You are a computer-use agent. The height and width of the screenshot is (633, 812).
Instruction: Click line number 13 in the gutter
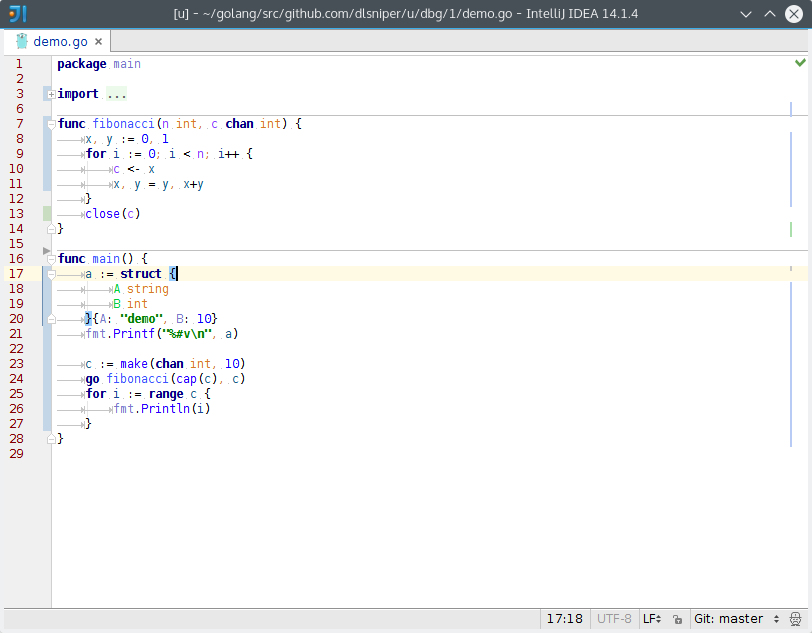[17, 214]
